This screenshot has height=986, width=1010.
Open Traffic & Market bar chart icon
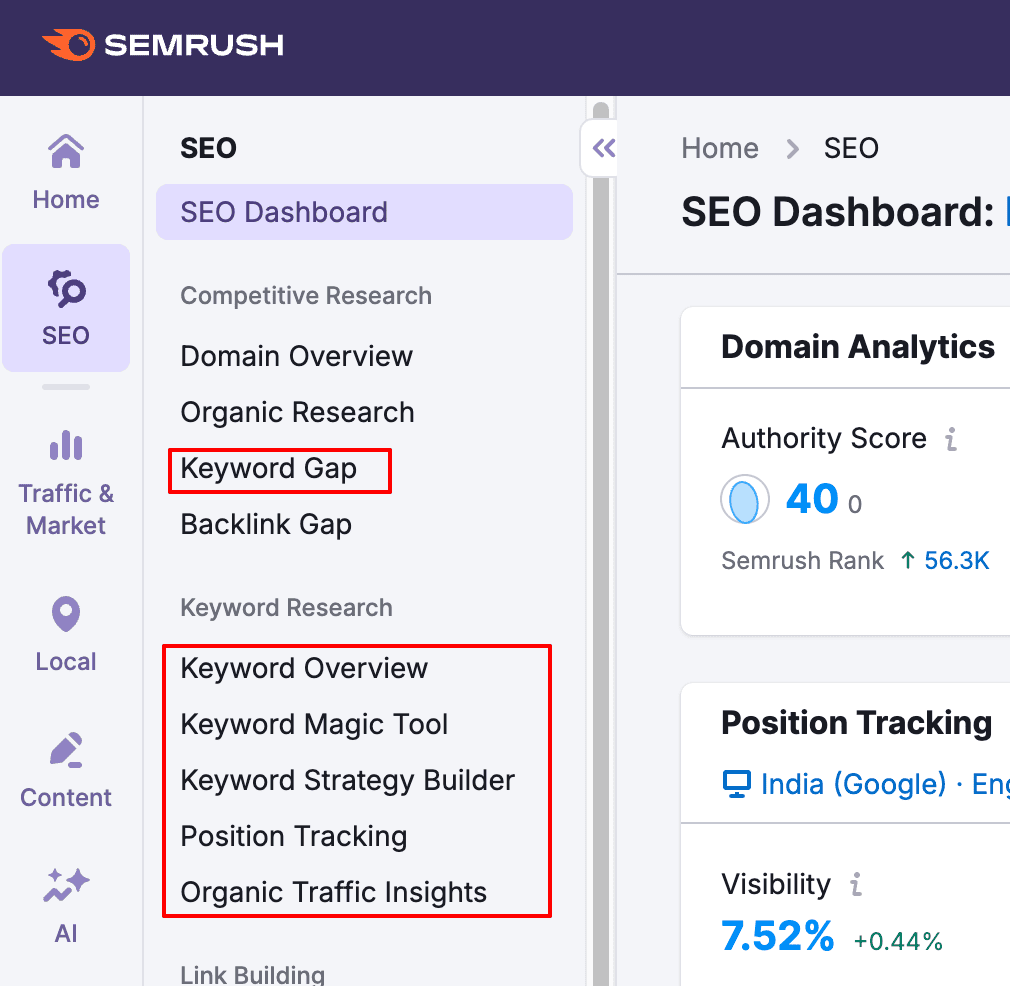coord(66,445)
